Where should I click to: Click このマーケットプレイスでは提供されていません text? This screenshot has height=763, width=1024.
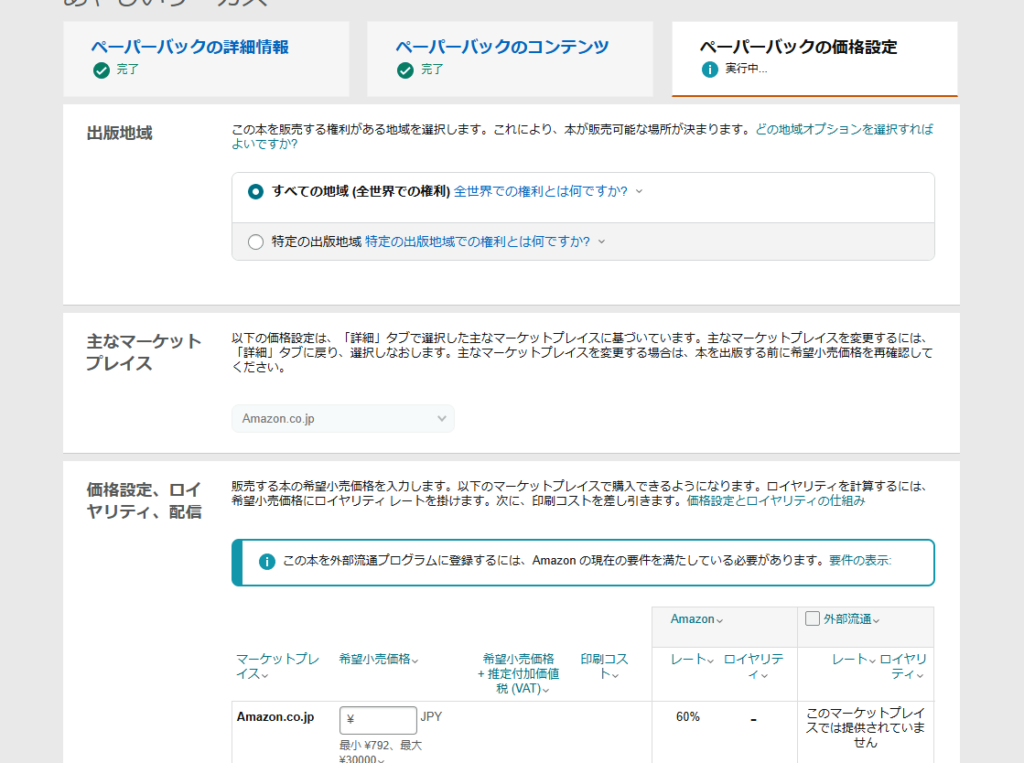click(865, 728)
